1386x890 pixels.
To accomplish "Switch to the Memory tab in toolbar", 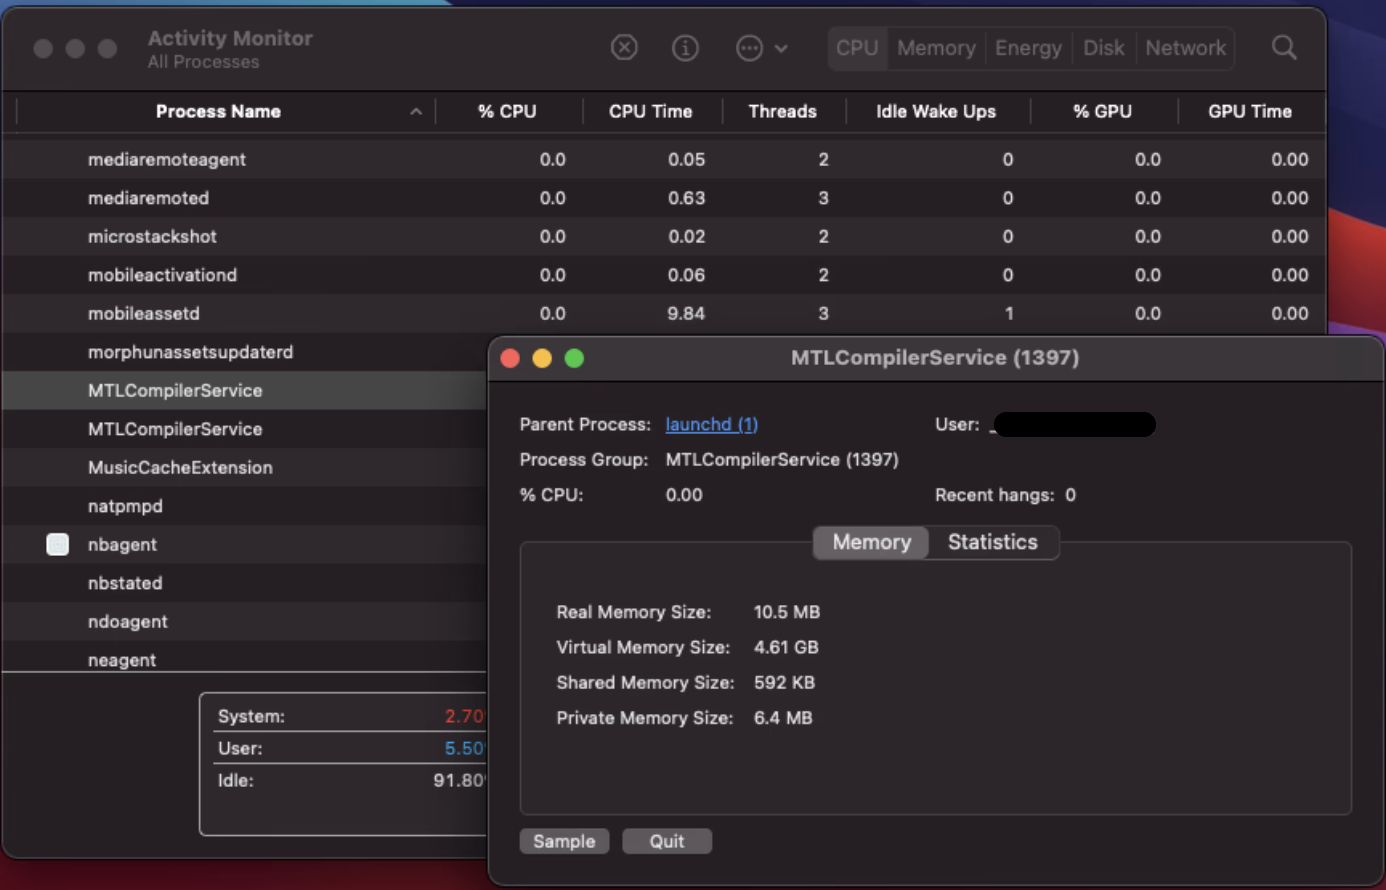I will (x=936, y=48).
